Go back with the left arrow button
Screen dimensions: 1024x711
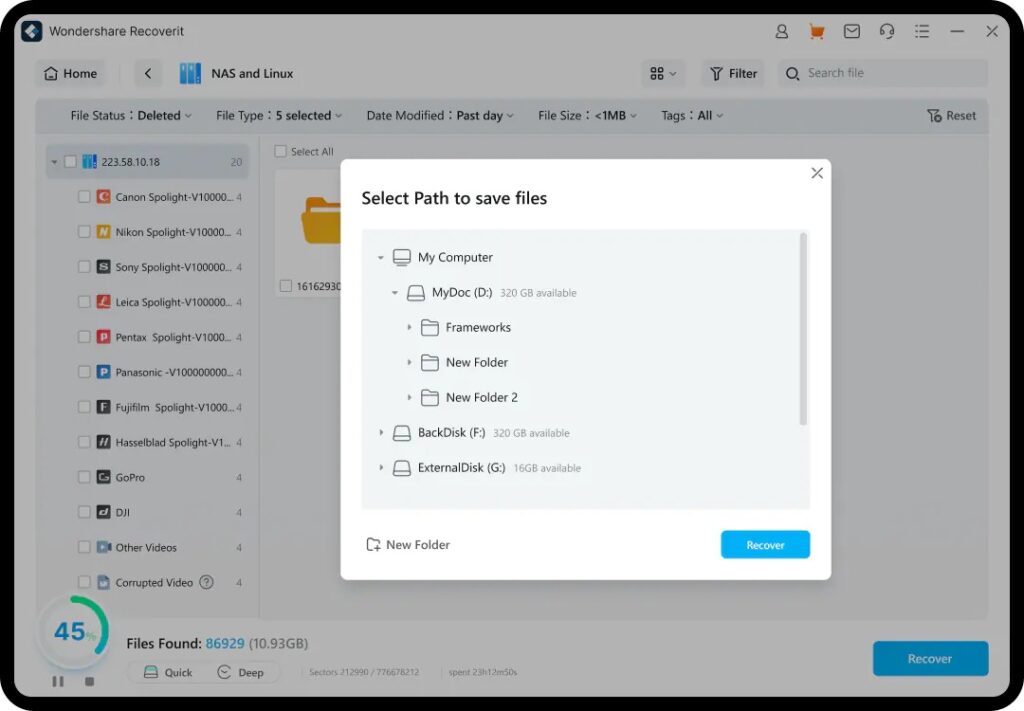148,73
